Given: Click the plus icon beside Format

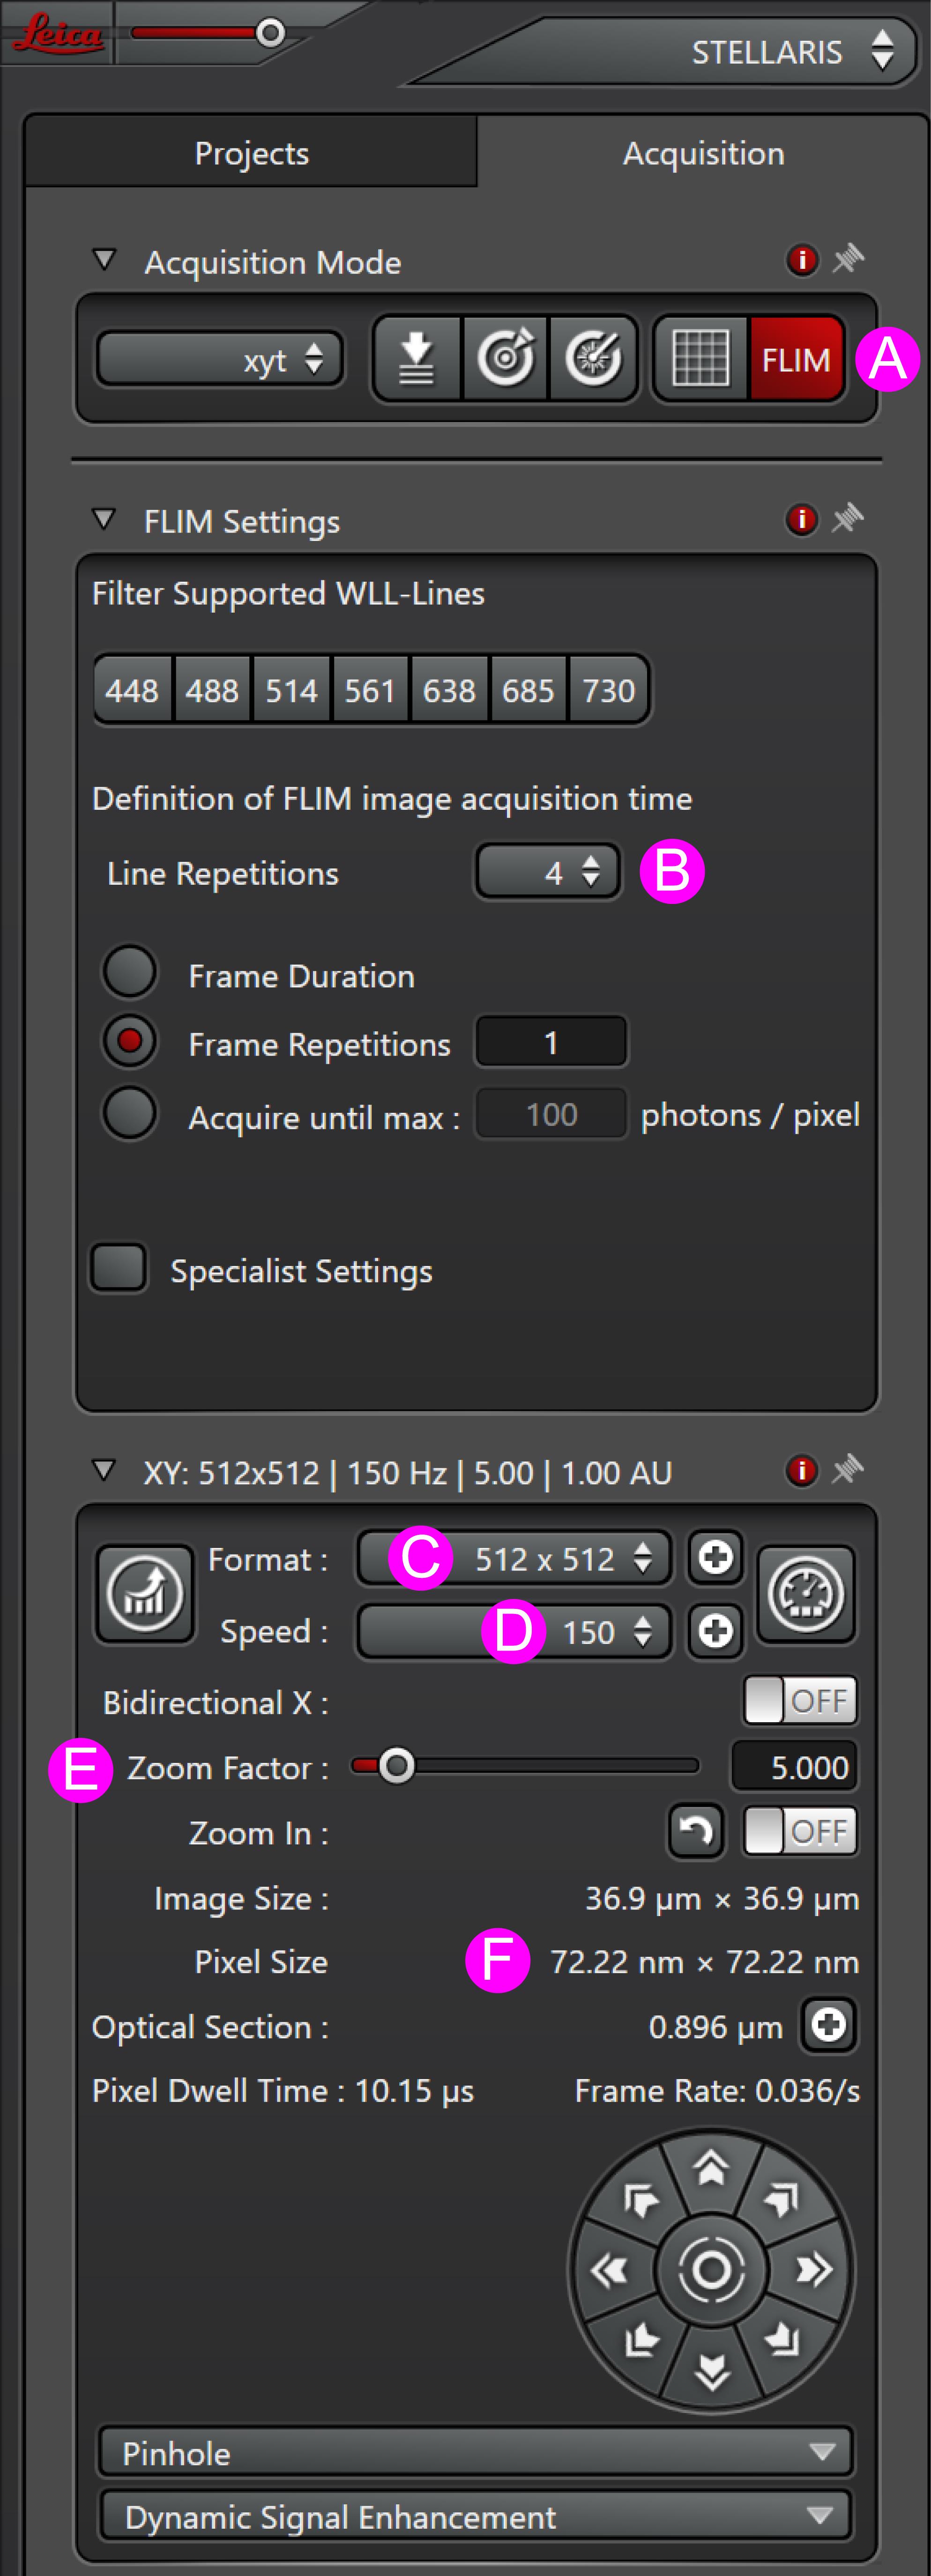Looking at the screenshot, I should [715, 1557].
